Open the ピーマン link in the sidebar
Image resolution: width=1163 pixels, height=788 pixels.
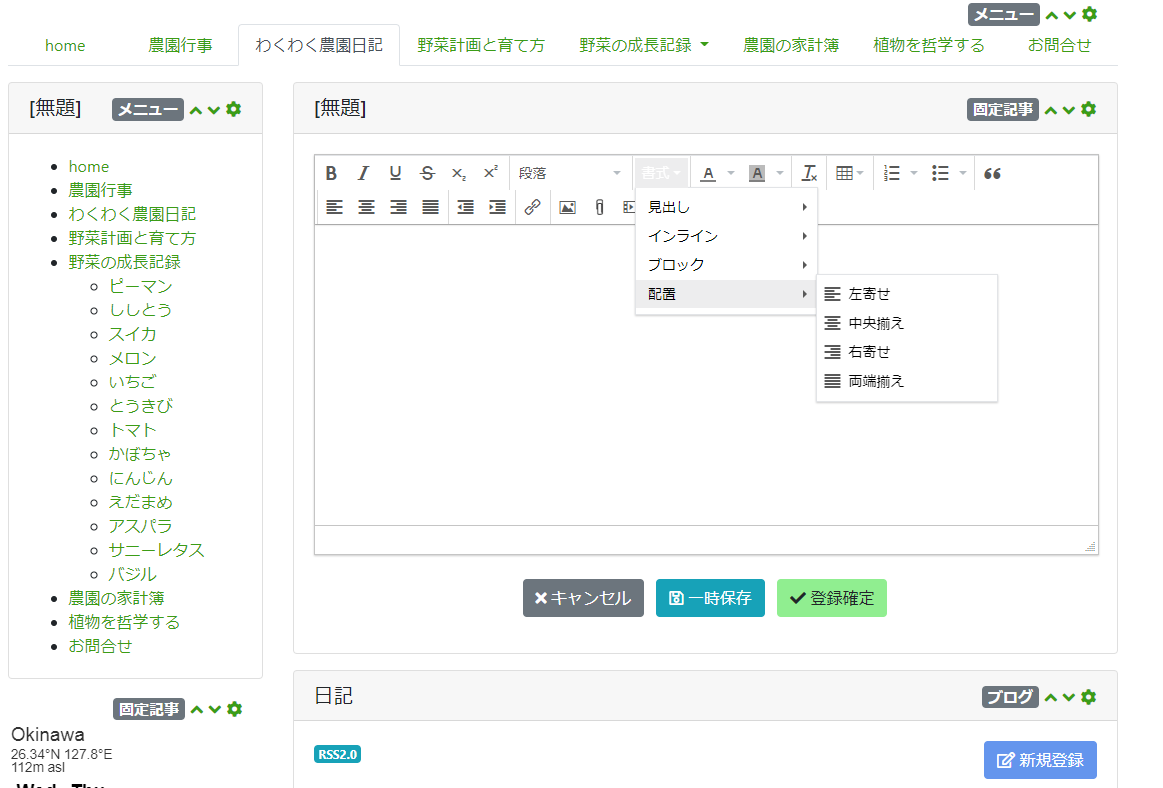[140, 286]
